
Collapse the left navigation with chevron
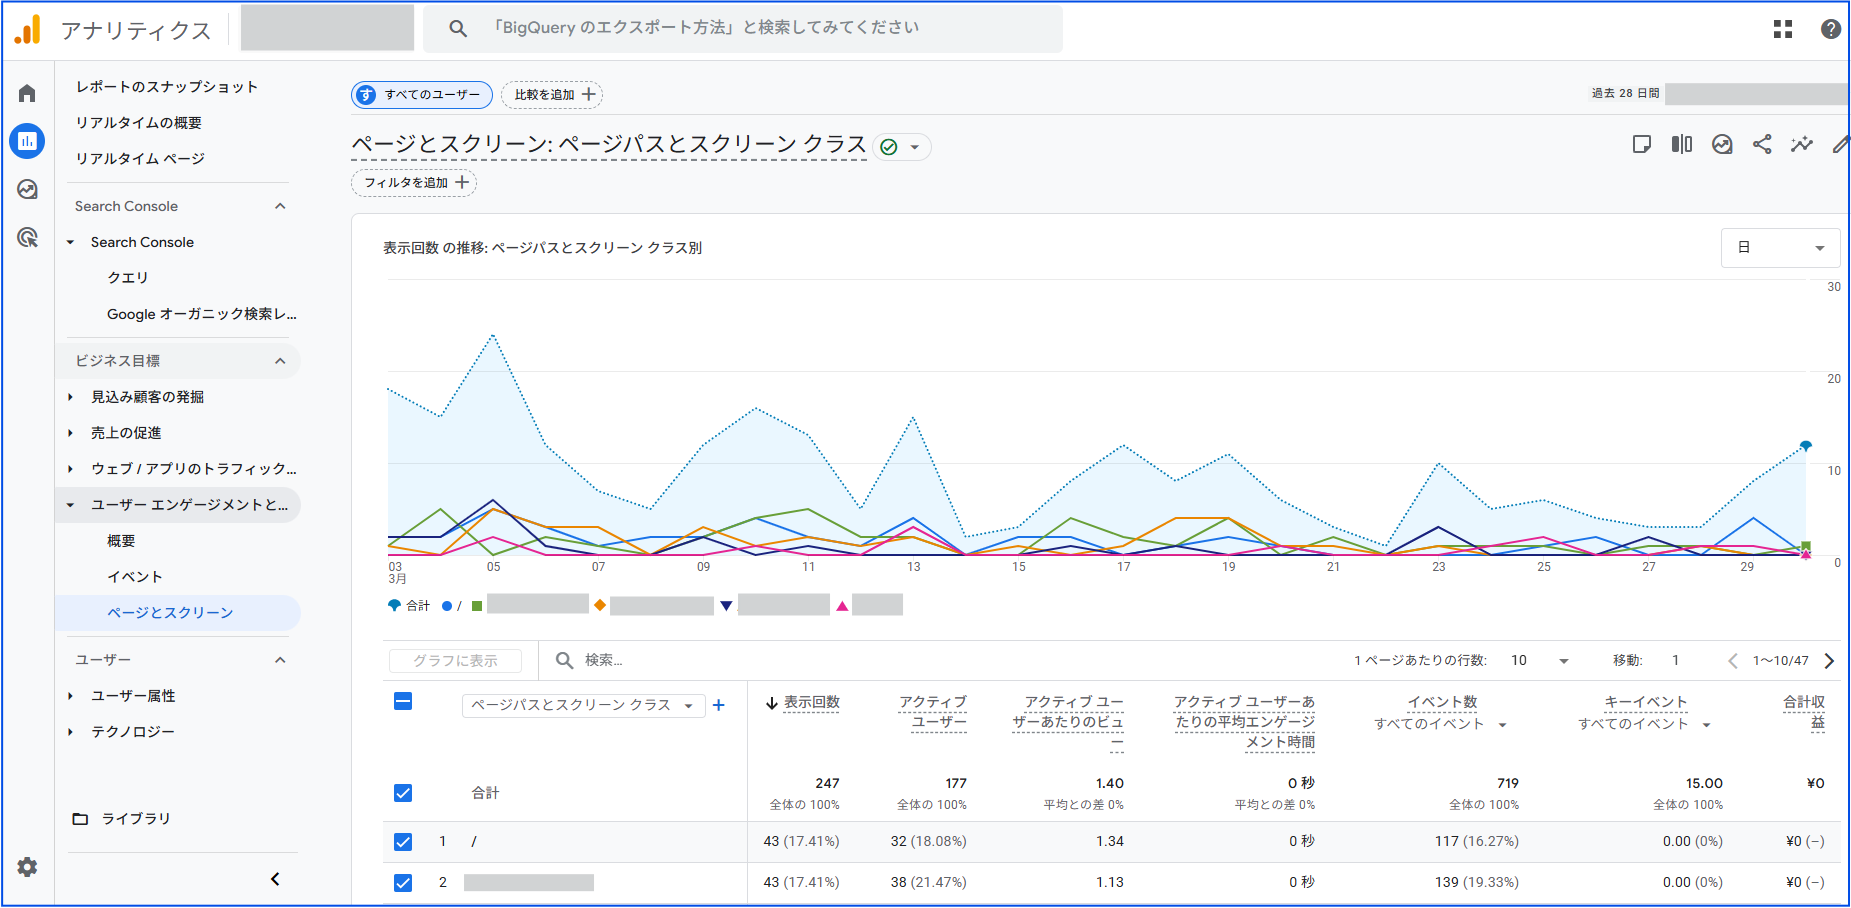(275, 879)
